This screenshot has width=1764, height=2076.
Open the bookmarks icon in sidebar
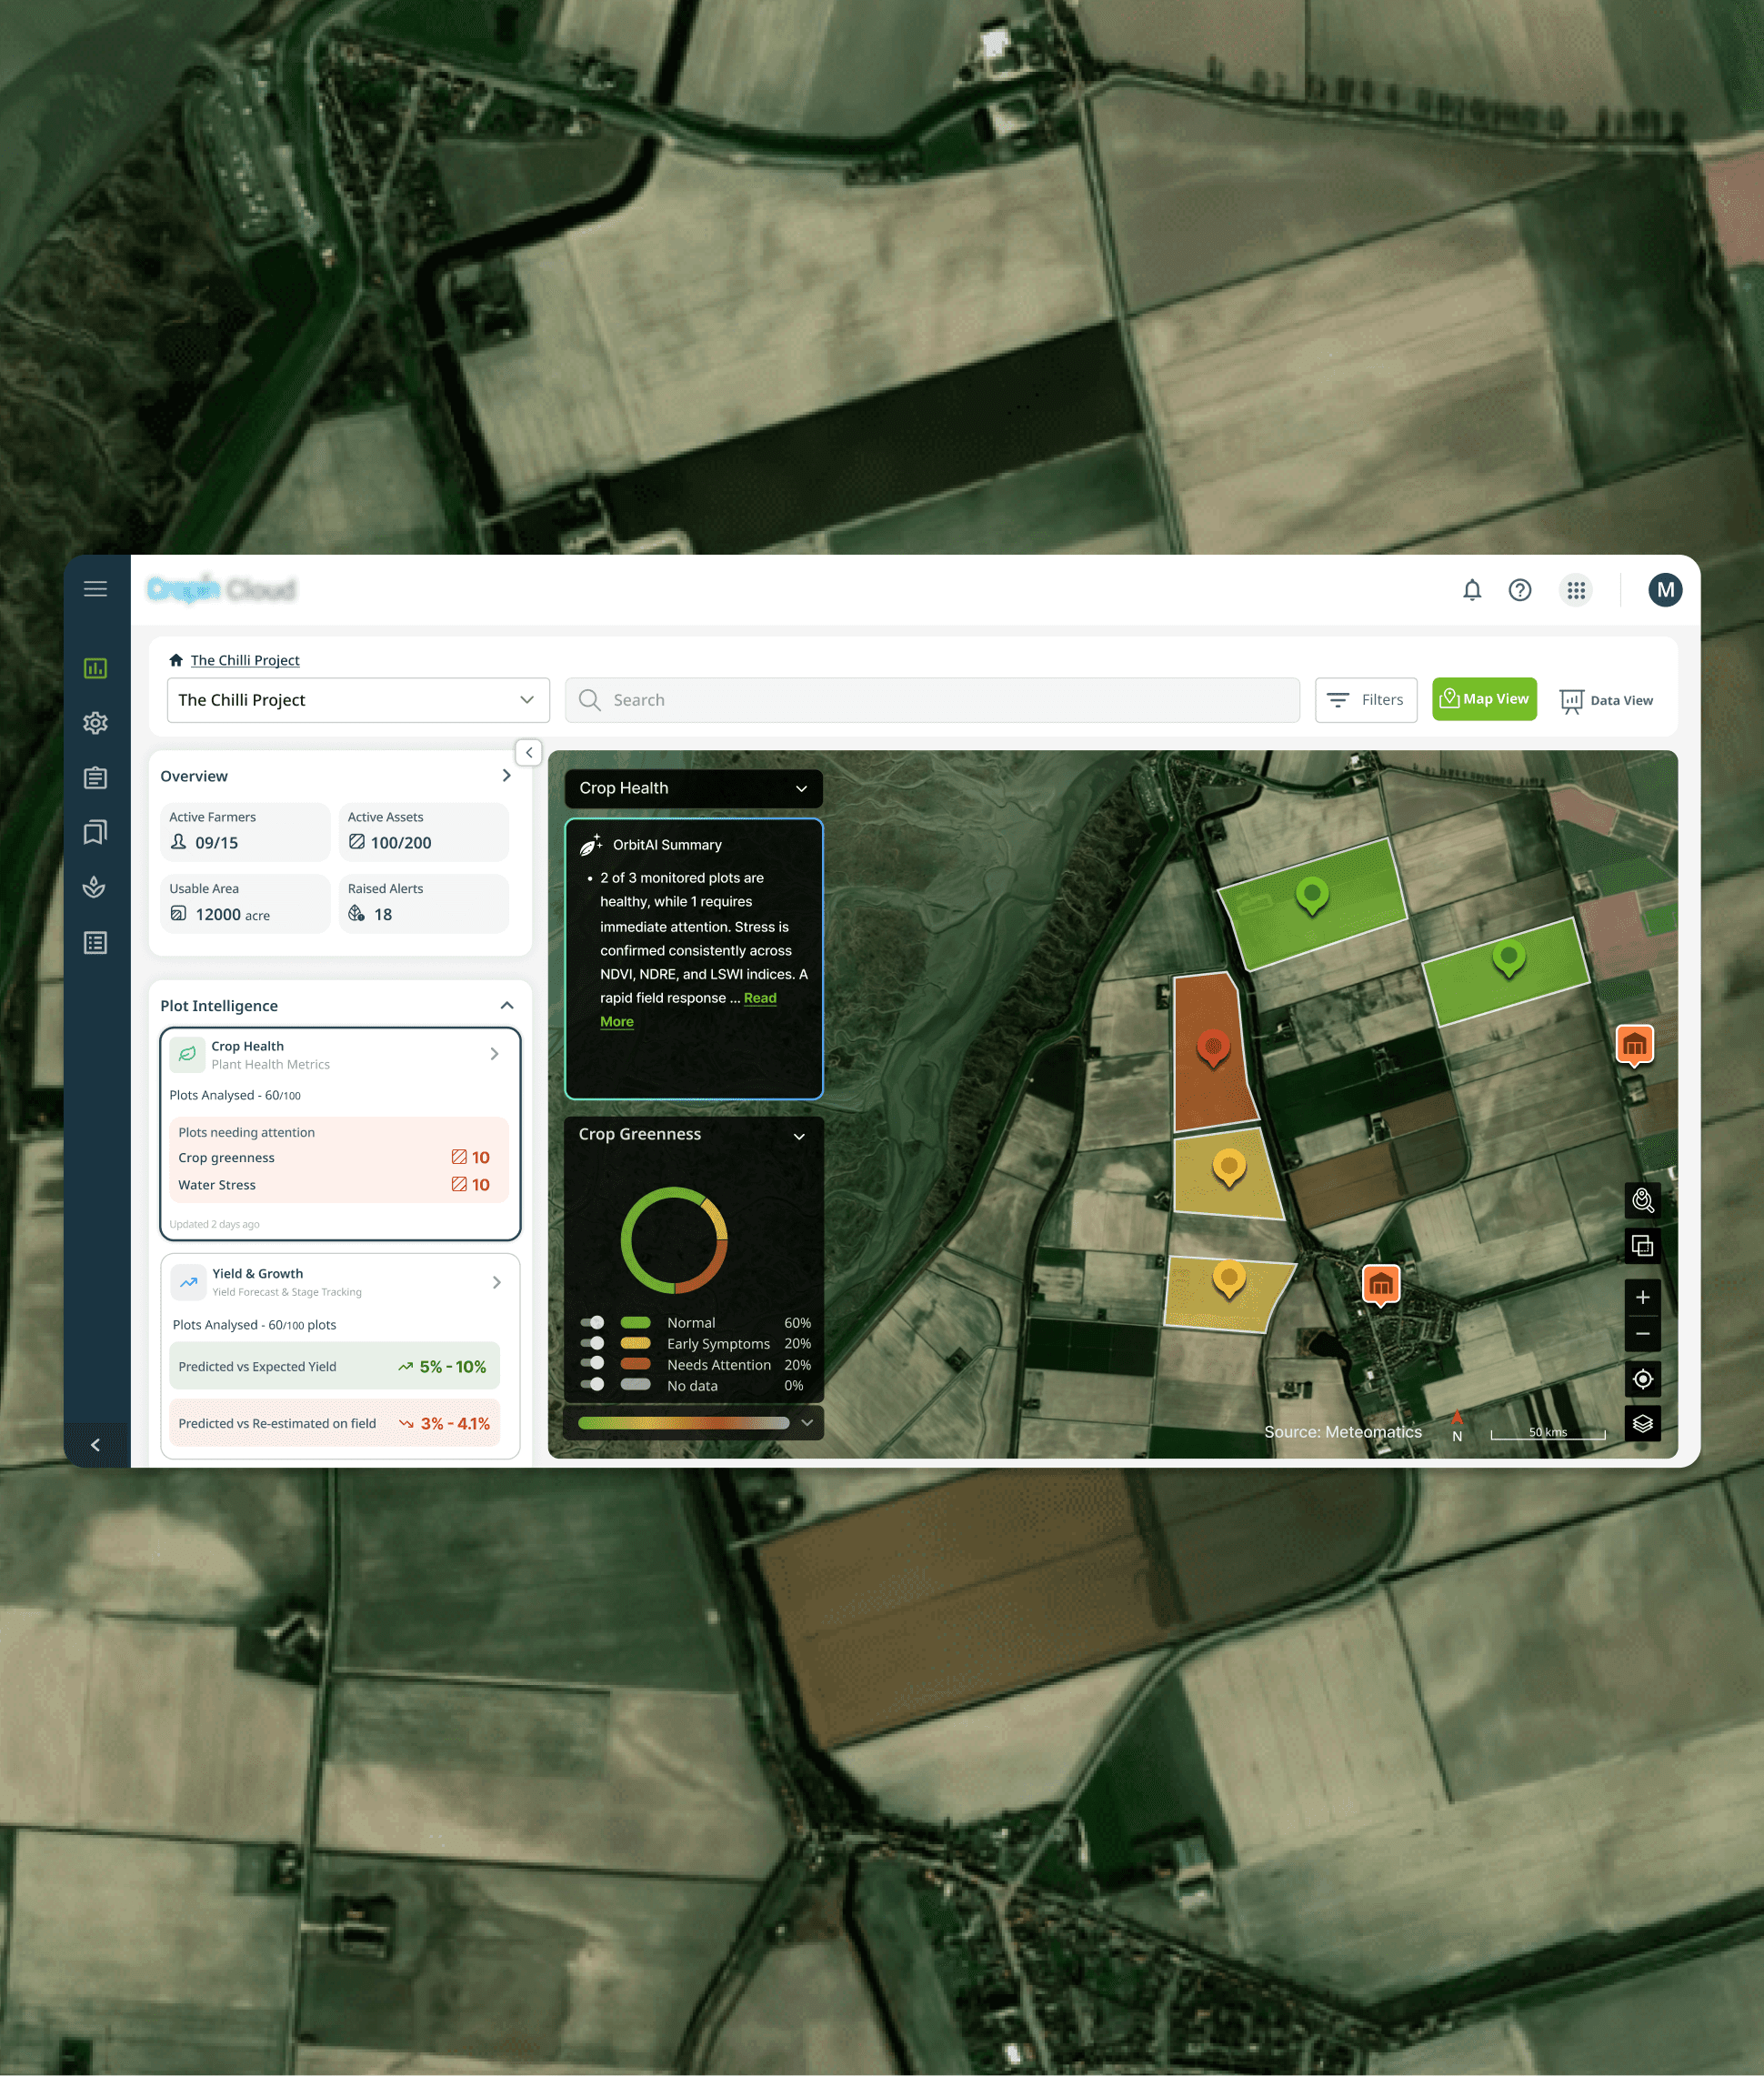coord(95,832)
